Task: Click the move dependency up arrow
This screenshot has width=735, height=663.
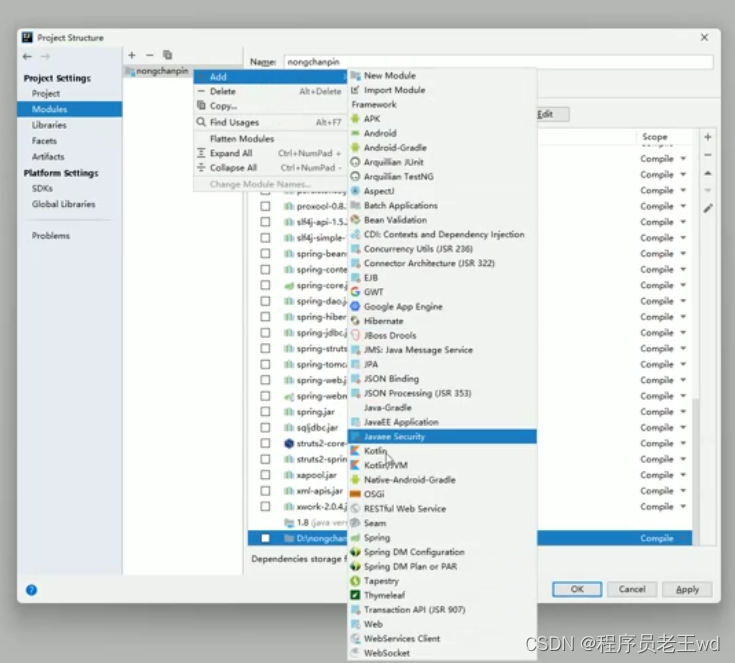Action: 708,173
